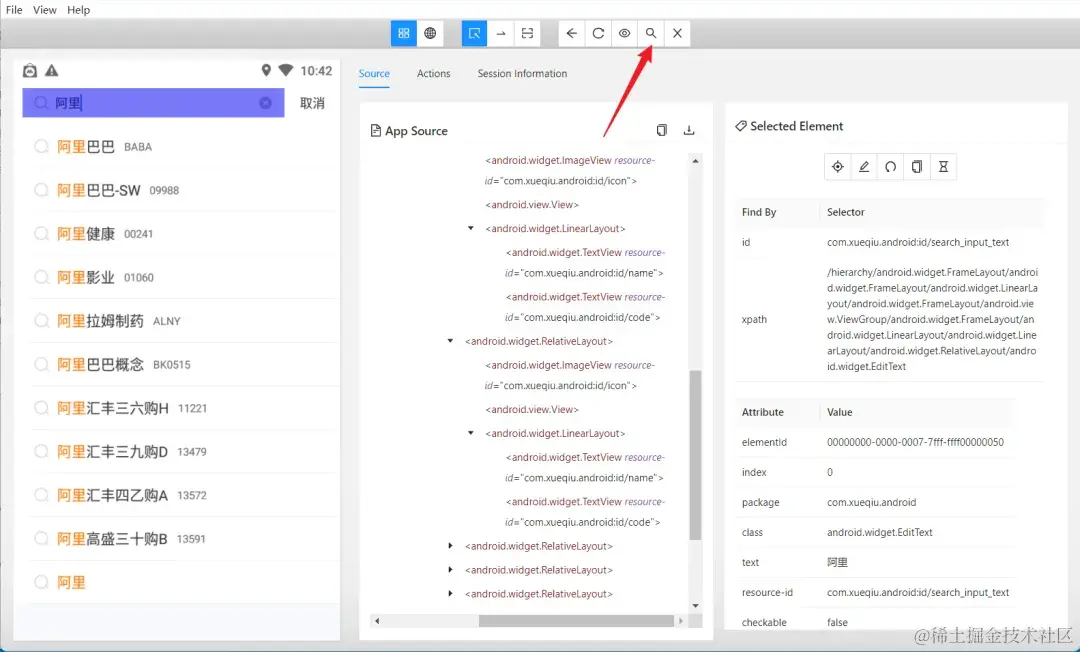Screen dimensions: 1080x652
Task: Click warning triangle in phone status bar
Action: 52,70
